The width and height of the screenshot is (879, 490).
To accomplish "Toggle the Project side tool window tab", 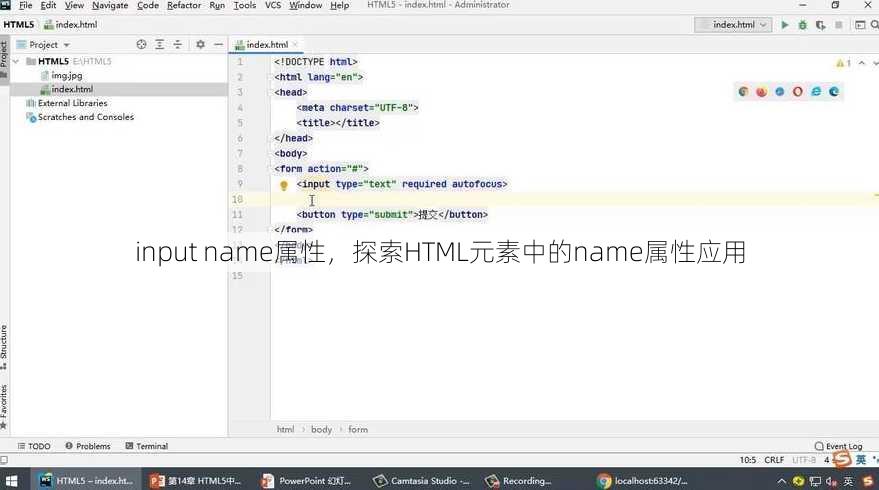I will coord(4,59).
